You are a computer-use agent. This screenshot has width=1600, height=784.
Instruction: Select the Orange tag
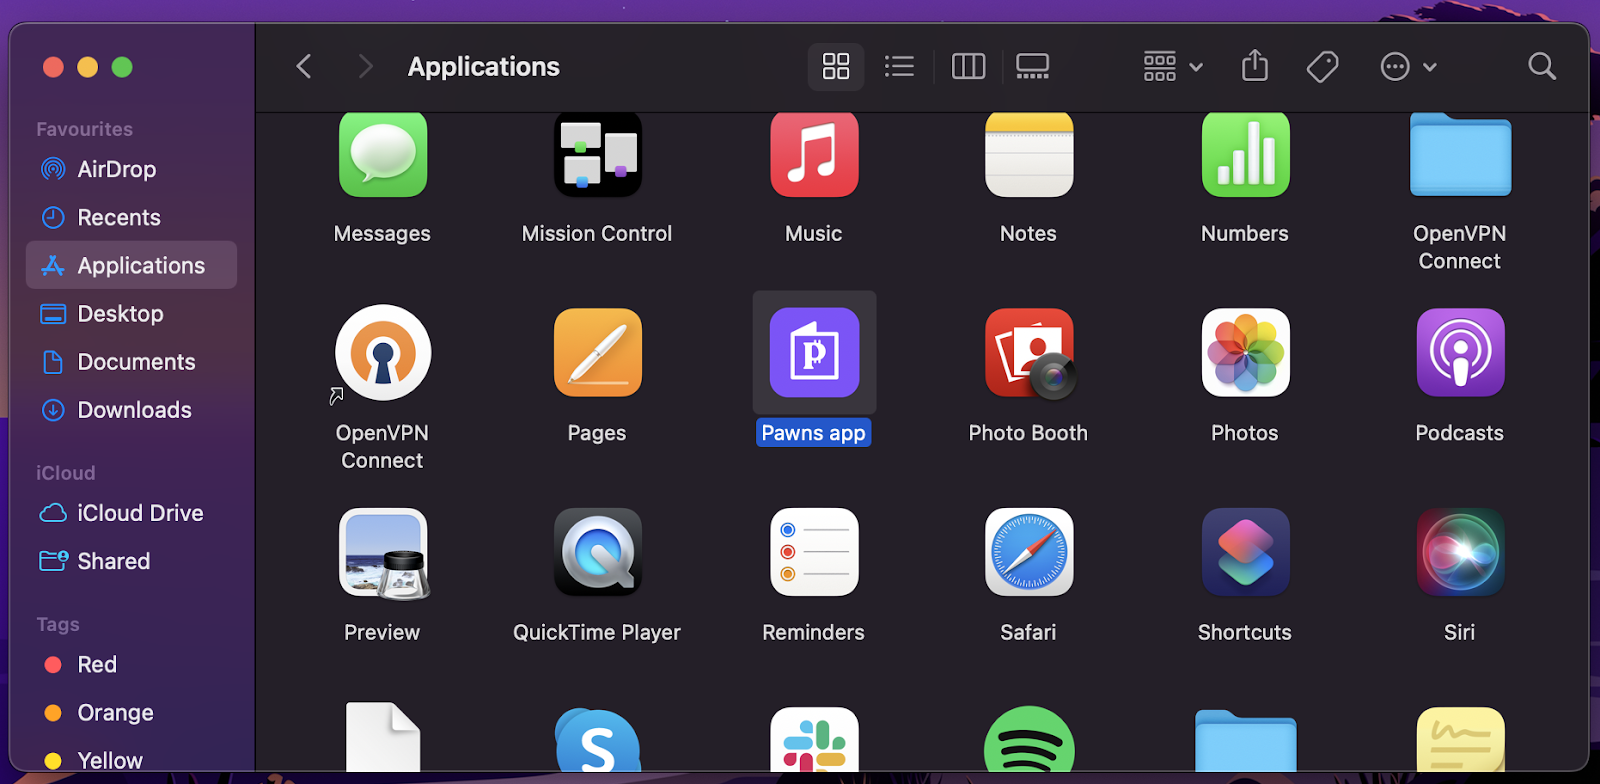(x=131, y=712)
